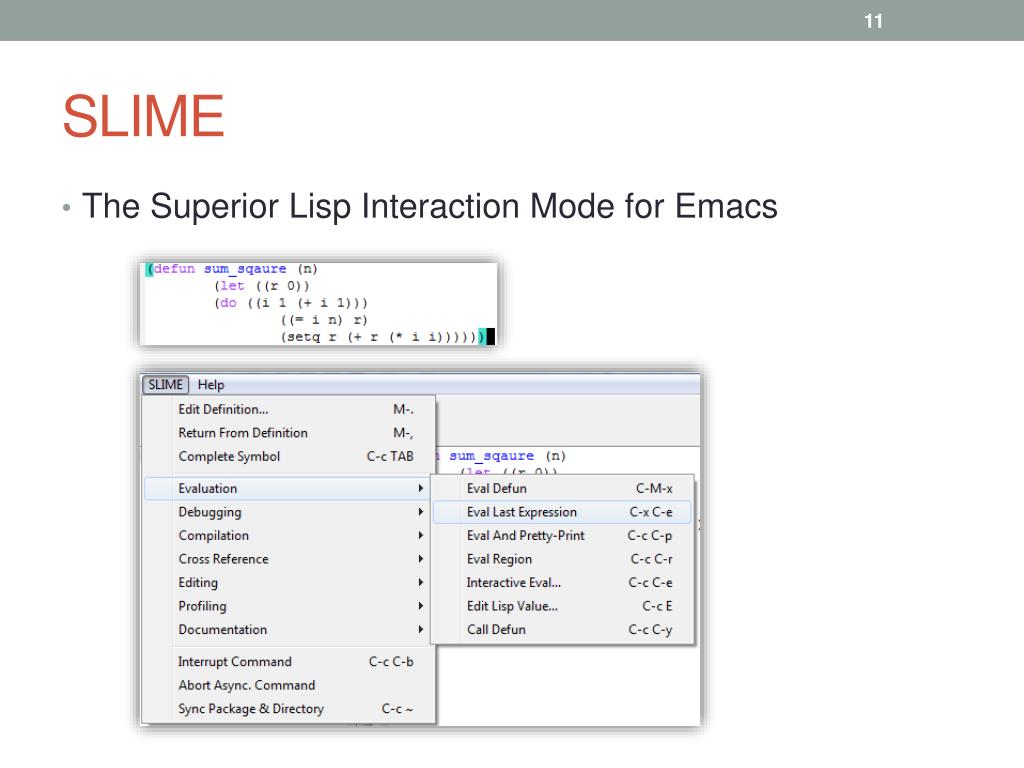Viewport: 1024px width, 768px height.
Task: Choose Edit Lisp Value... entry
Action: coord(562,606)
